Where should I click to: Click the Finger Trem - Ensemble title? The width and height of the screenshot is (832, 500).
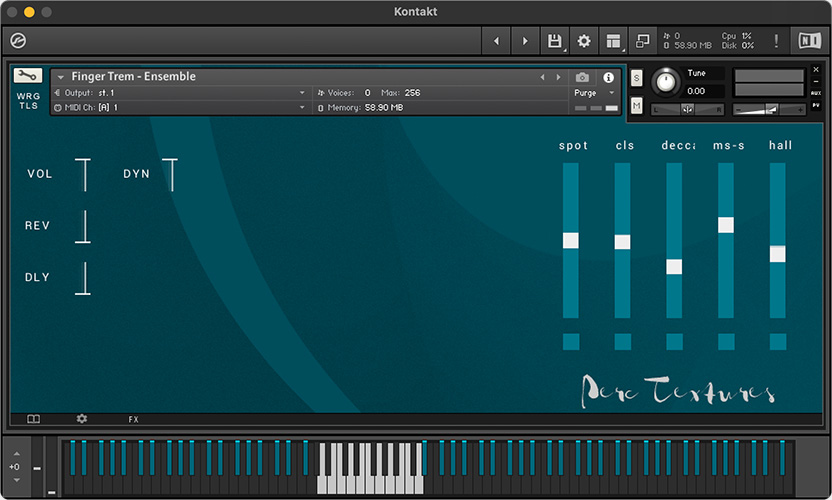click(134, 76)
